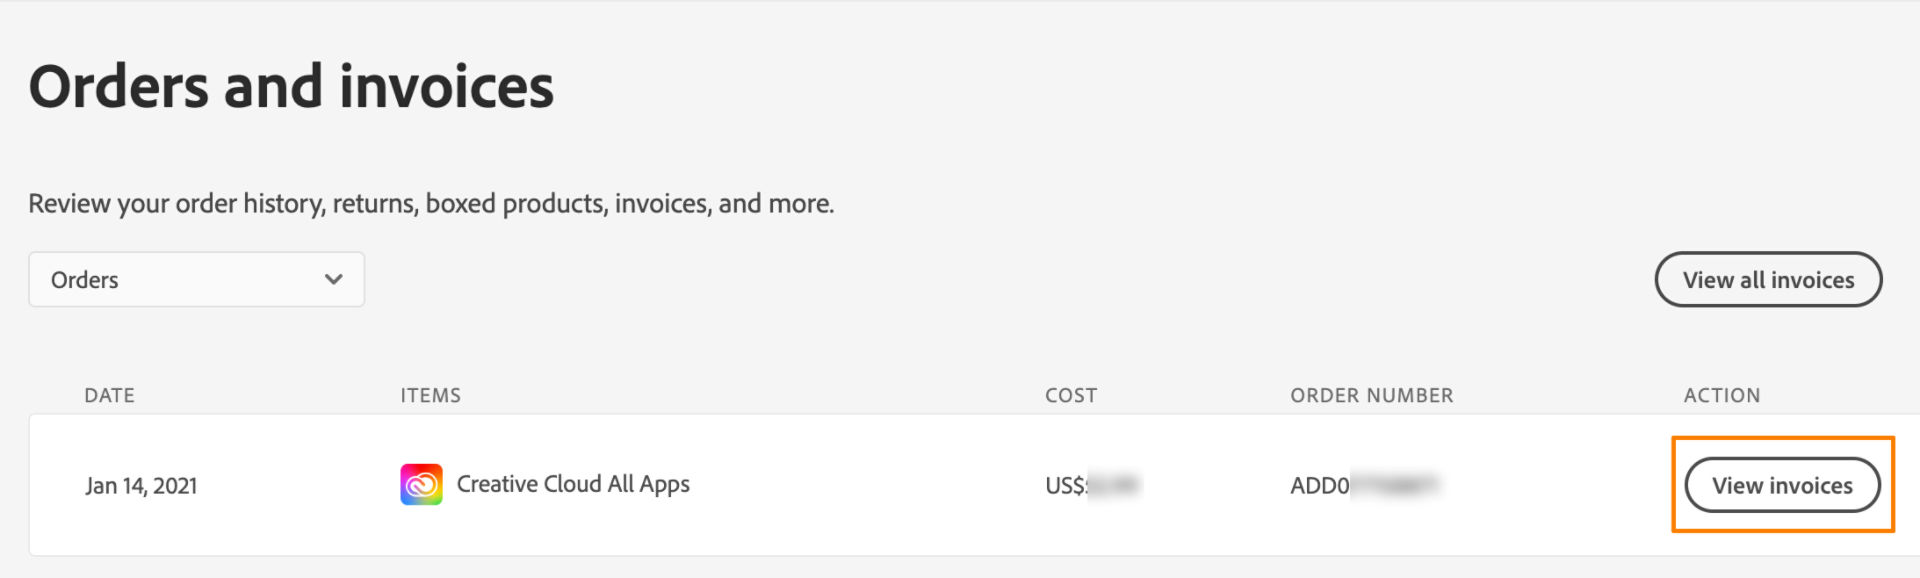This screenshot has height=578, width=1920.
Task: Click View invoices for the Jan 14 order
Action: [1782, 485]
